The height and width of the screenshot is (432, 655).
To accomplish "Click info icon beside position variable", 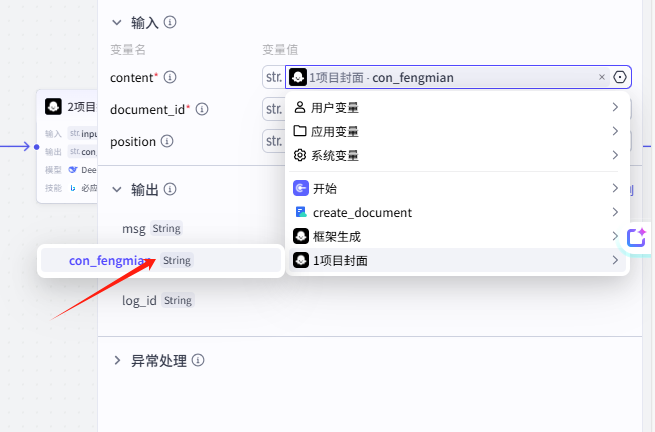I will [x=167, y=141].
